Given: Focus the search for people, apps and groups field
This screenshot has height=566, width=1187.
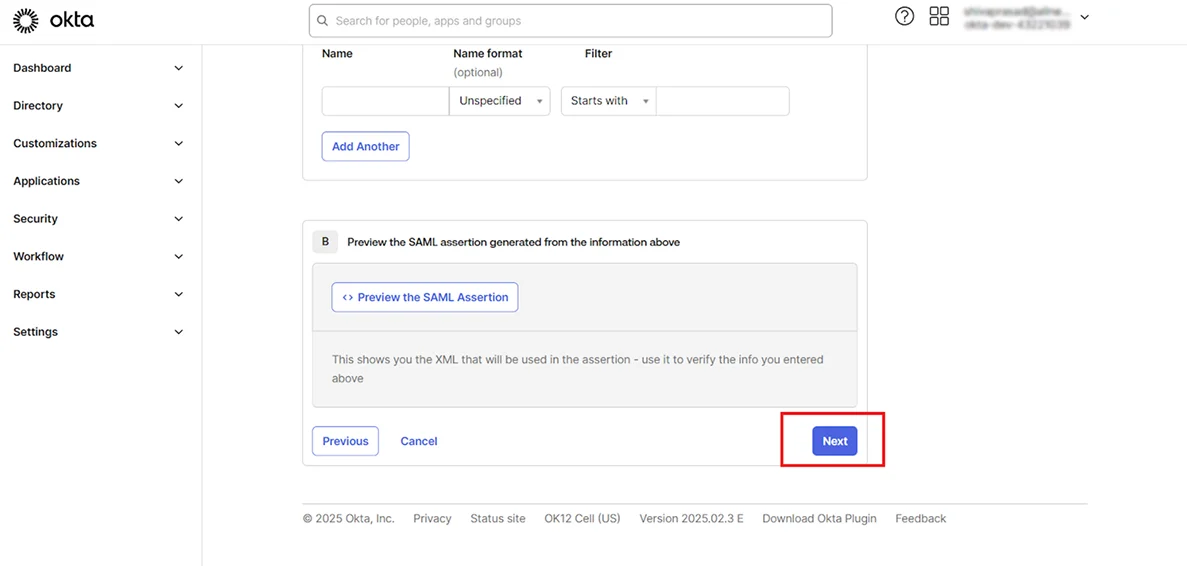Looking at the screenshot, I should point(570,21).
